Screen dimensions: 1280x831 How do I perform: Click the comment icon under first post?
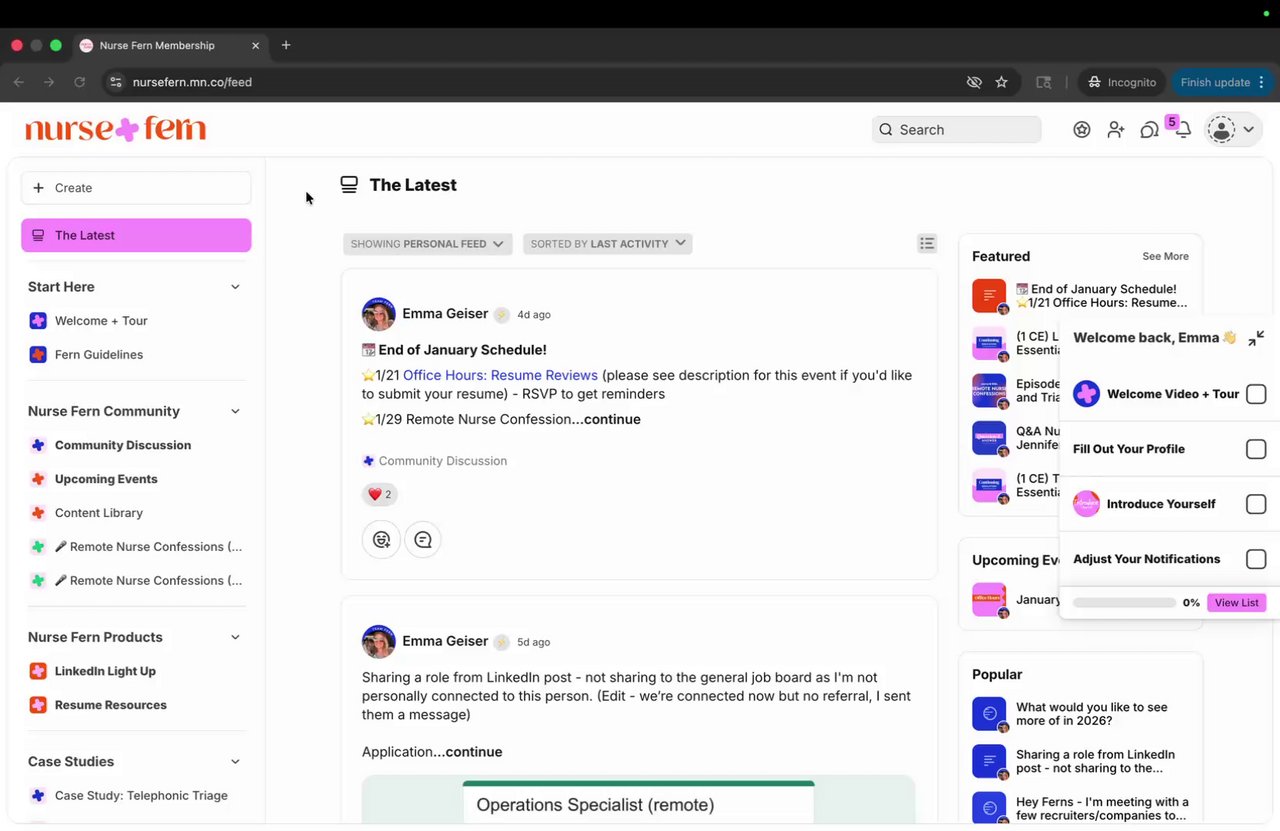423,539
